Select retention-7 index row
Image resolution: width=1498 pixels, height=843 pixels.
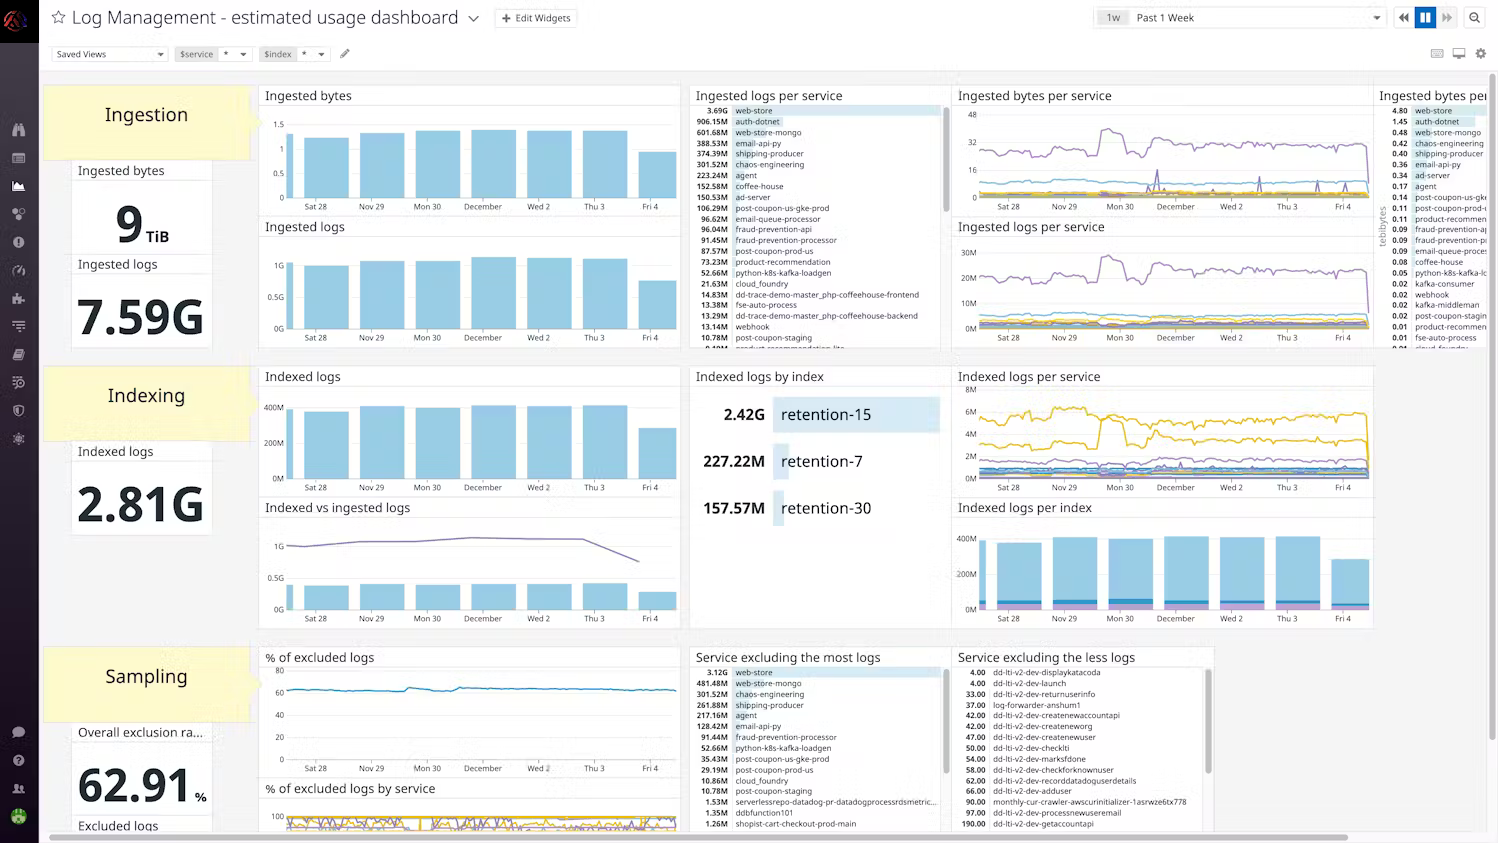click(x=820, y=461)
